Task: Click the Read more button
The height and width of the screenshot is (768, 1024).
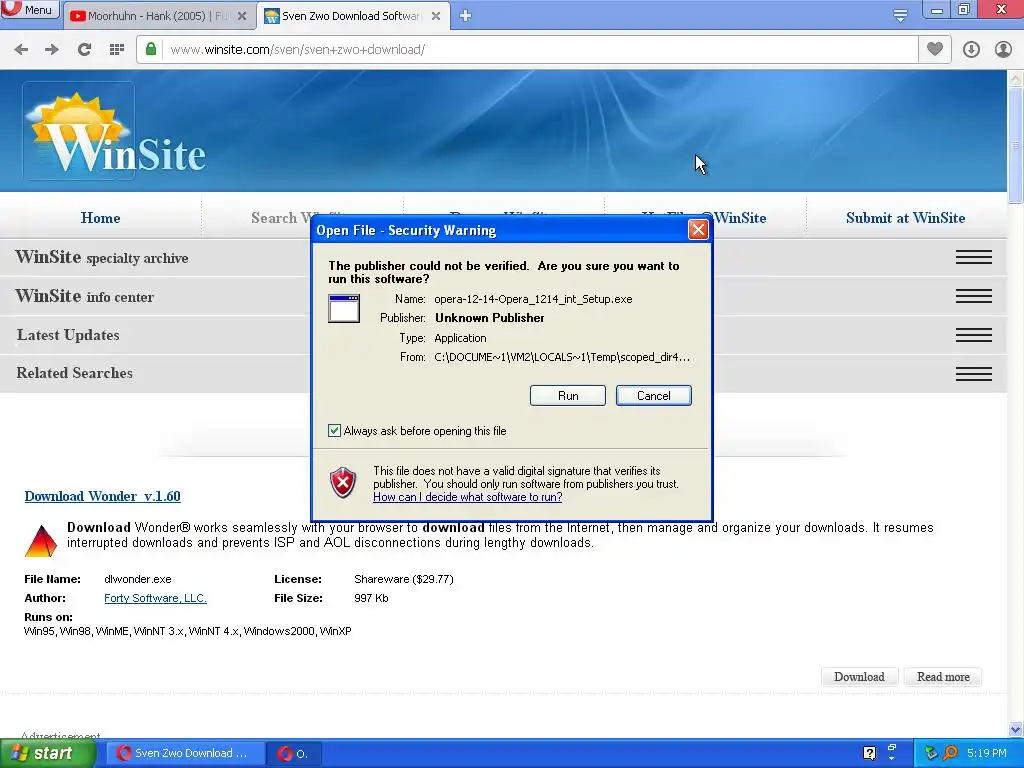Action: tap(943, 677)
